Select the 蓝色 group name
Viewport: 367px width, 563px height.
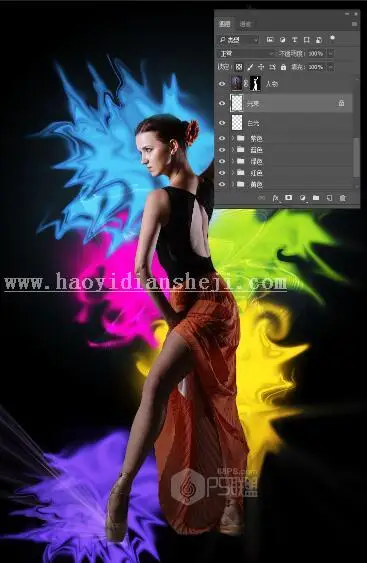click(x=256, y=150)
